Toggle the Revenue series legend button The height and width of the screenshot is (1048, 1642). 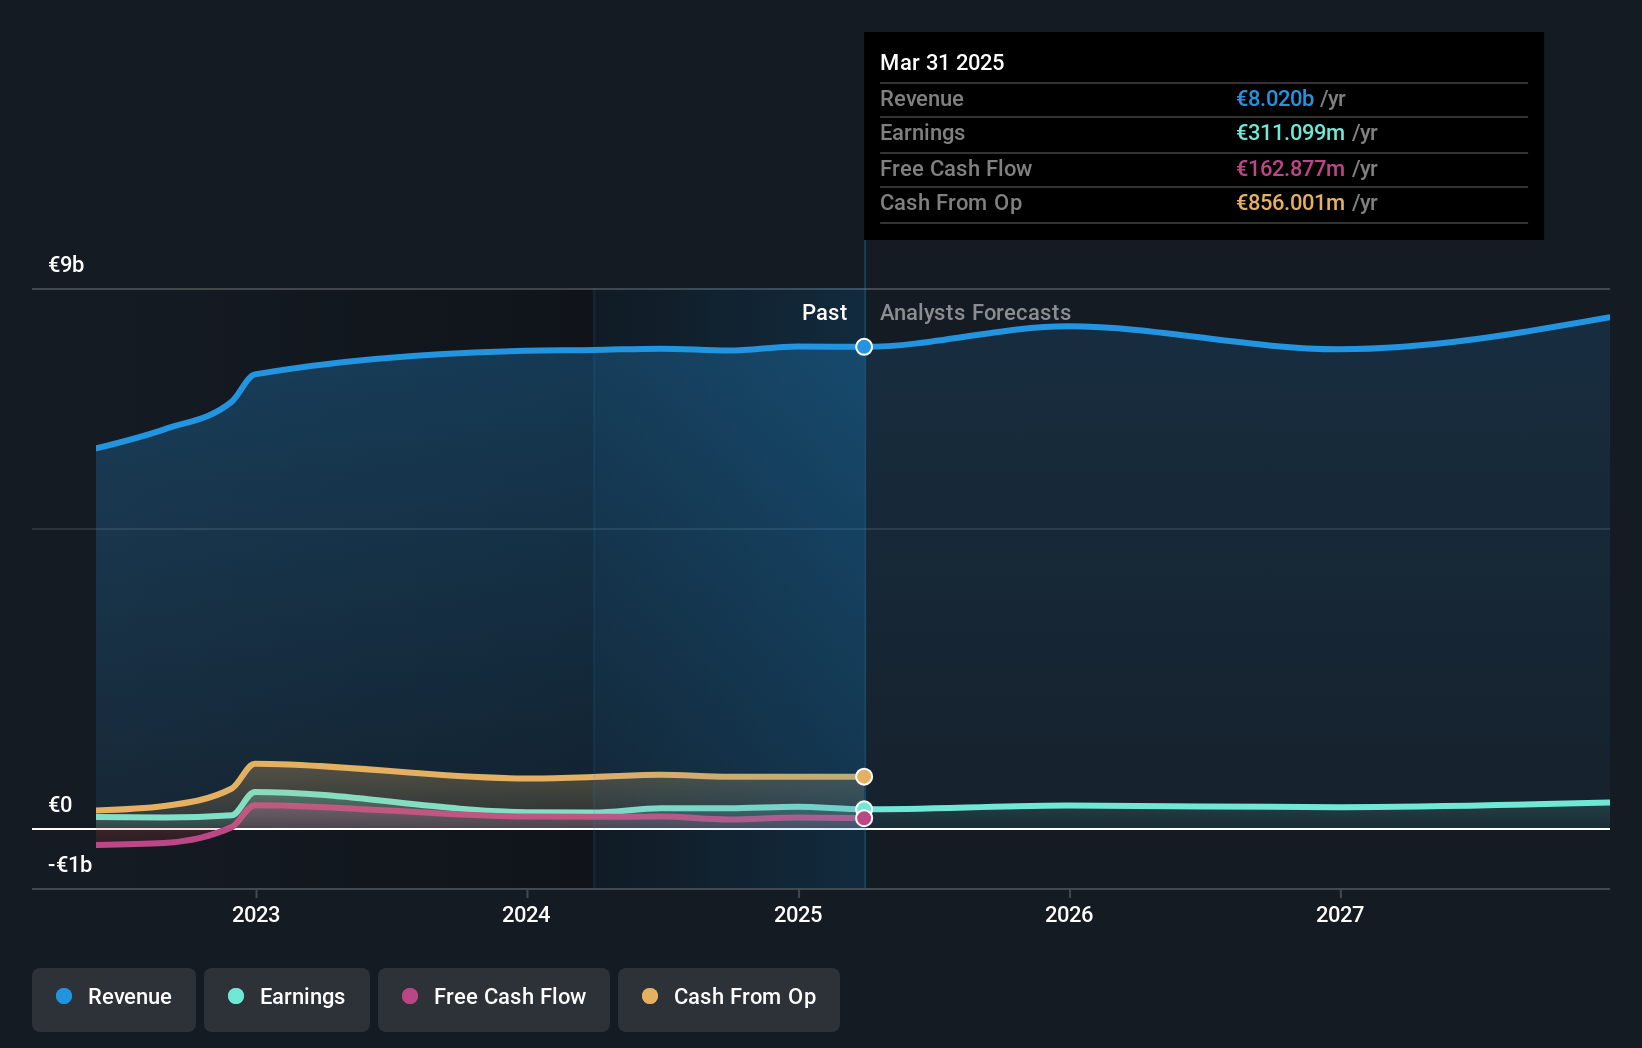[x=114, y=999]
